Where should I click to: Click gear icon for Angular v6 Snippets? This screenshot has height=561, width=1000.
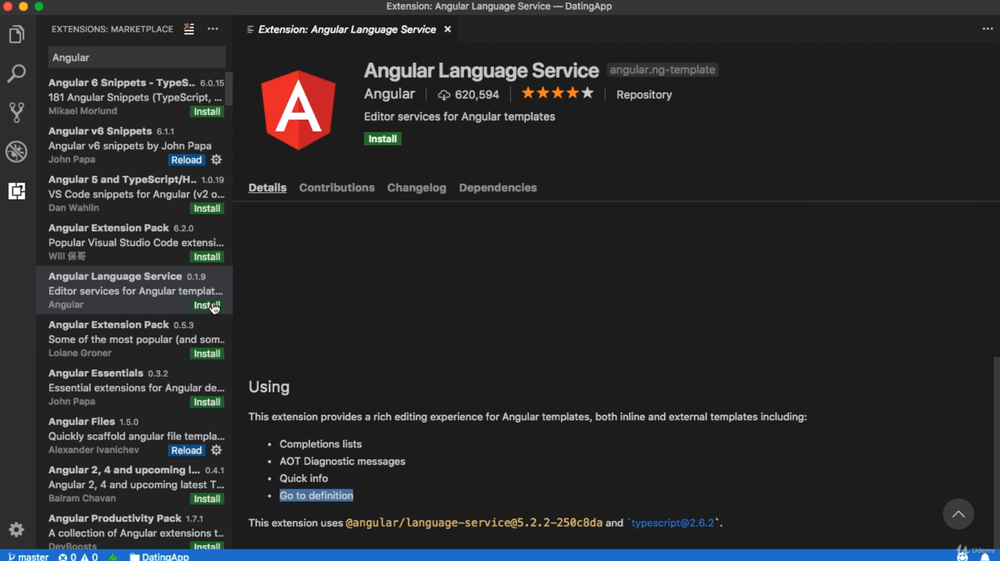point(216,160)
